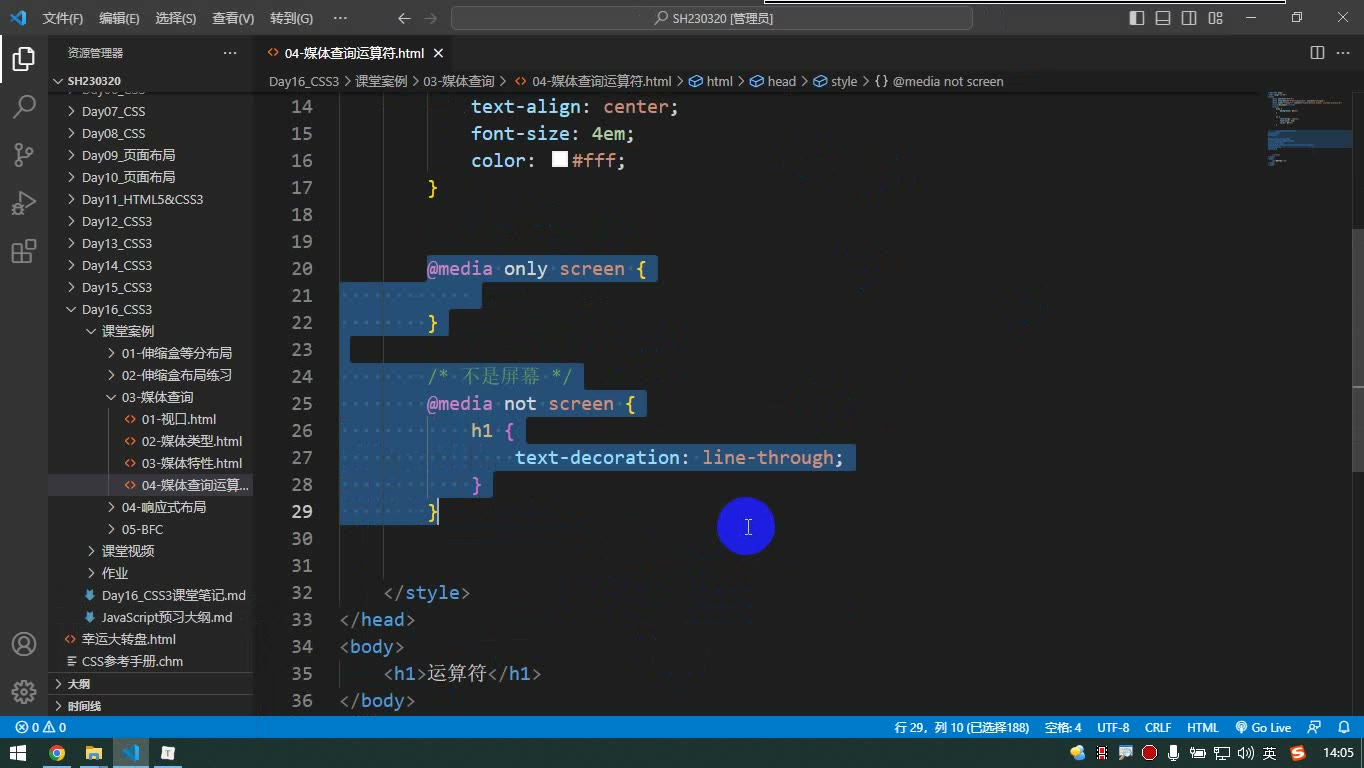Open Customize Layout control
The width and height of the screenshot is (1364, 768).
pyautogui.click(x=1215, y=18)
